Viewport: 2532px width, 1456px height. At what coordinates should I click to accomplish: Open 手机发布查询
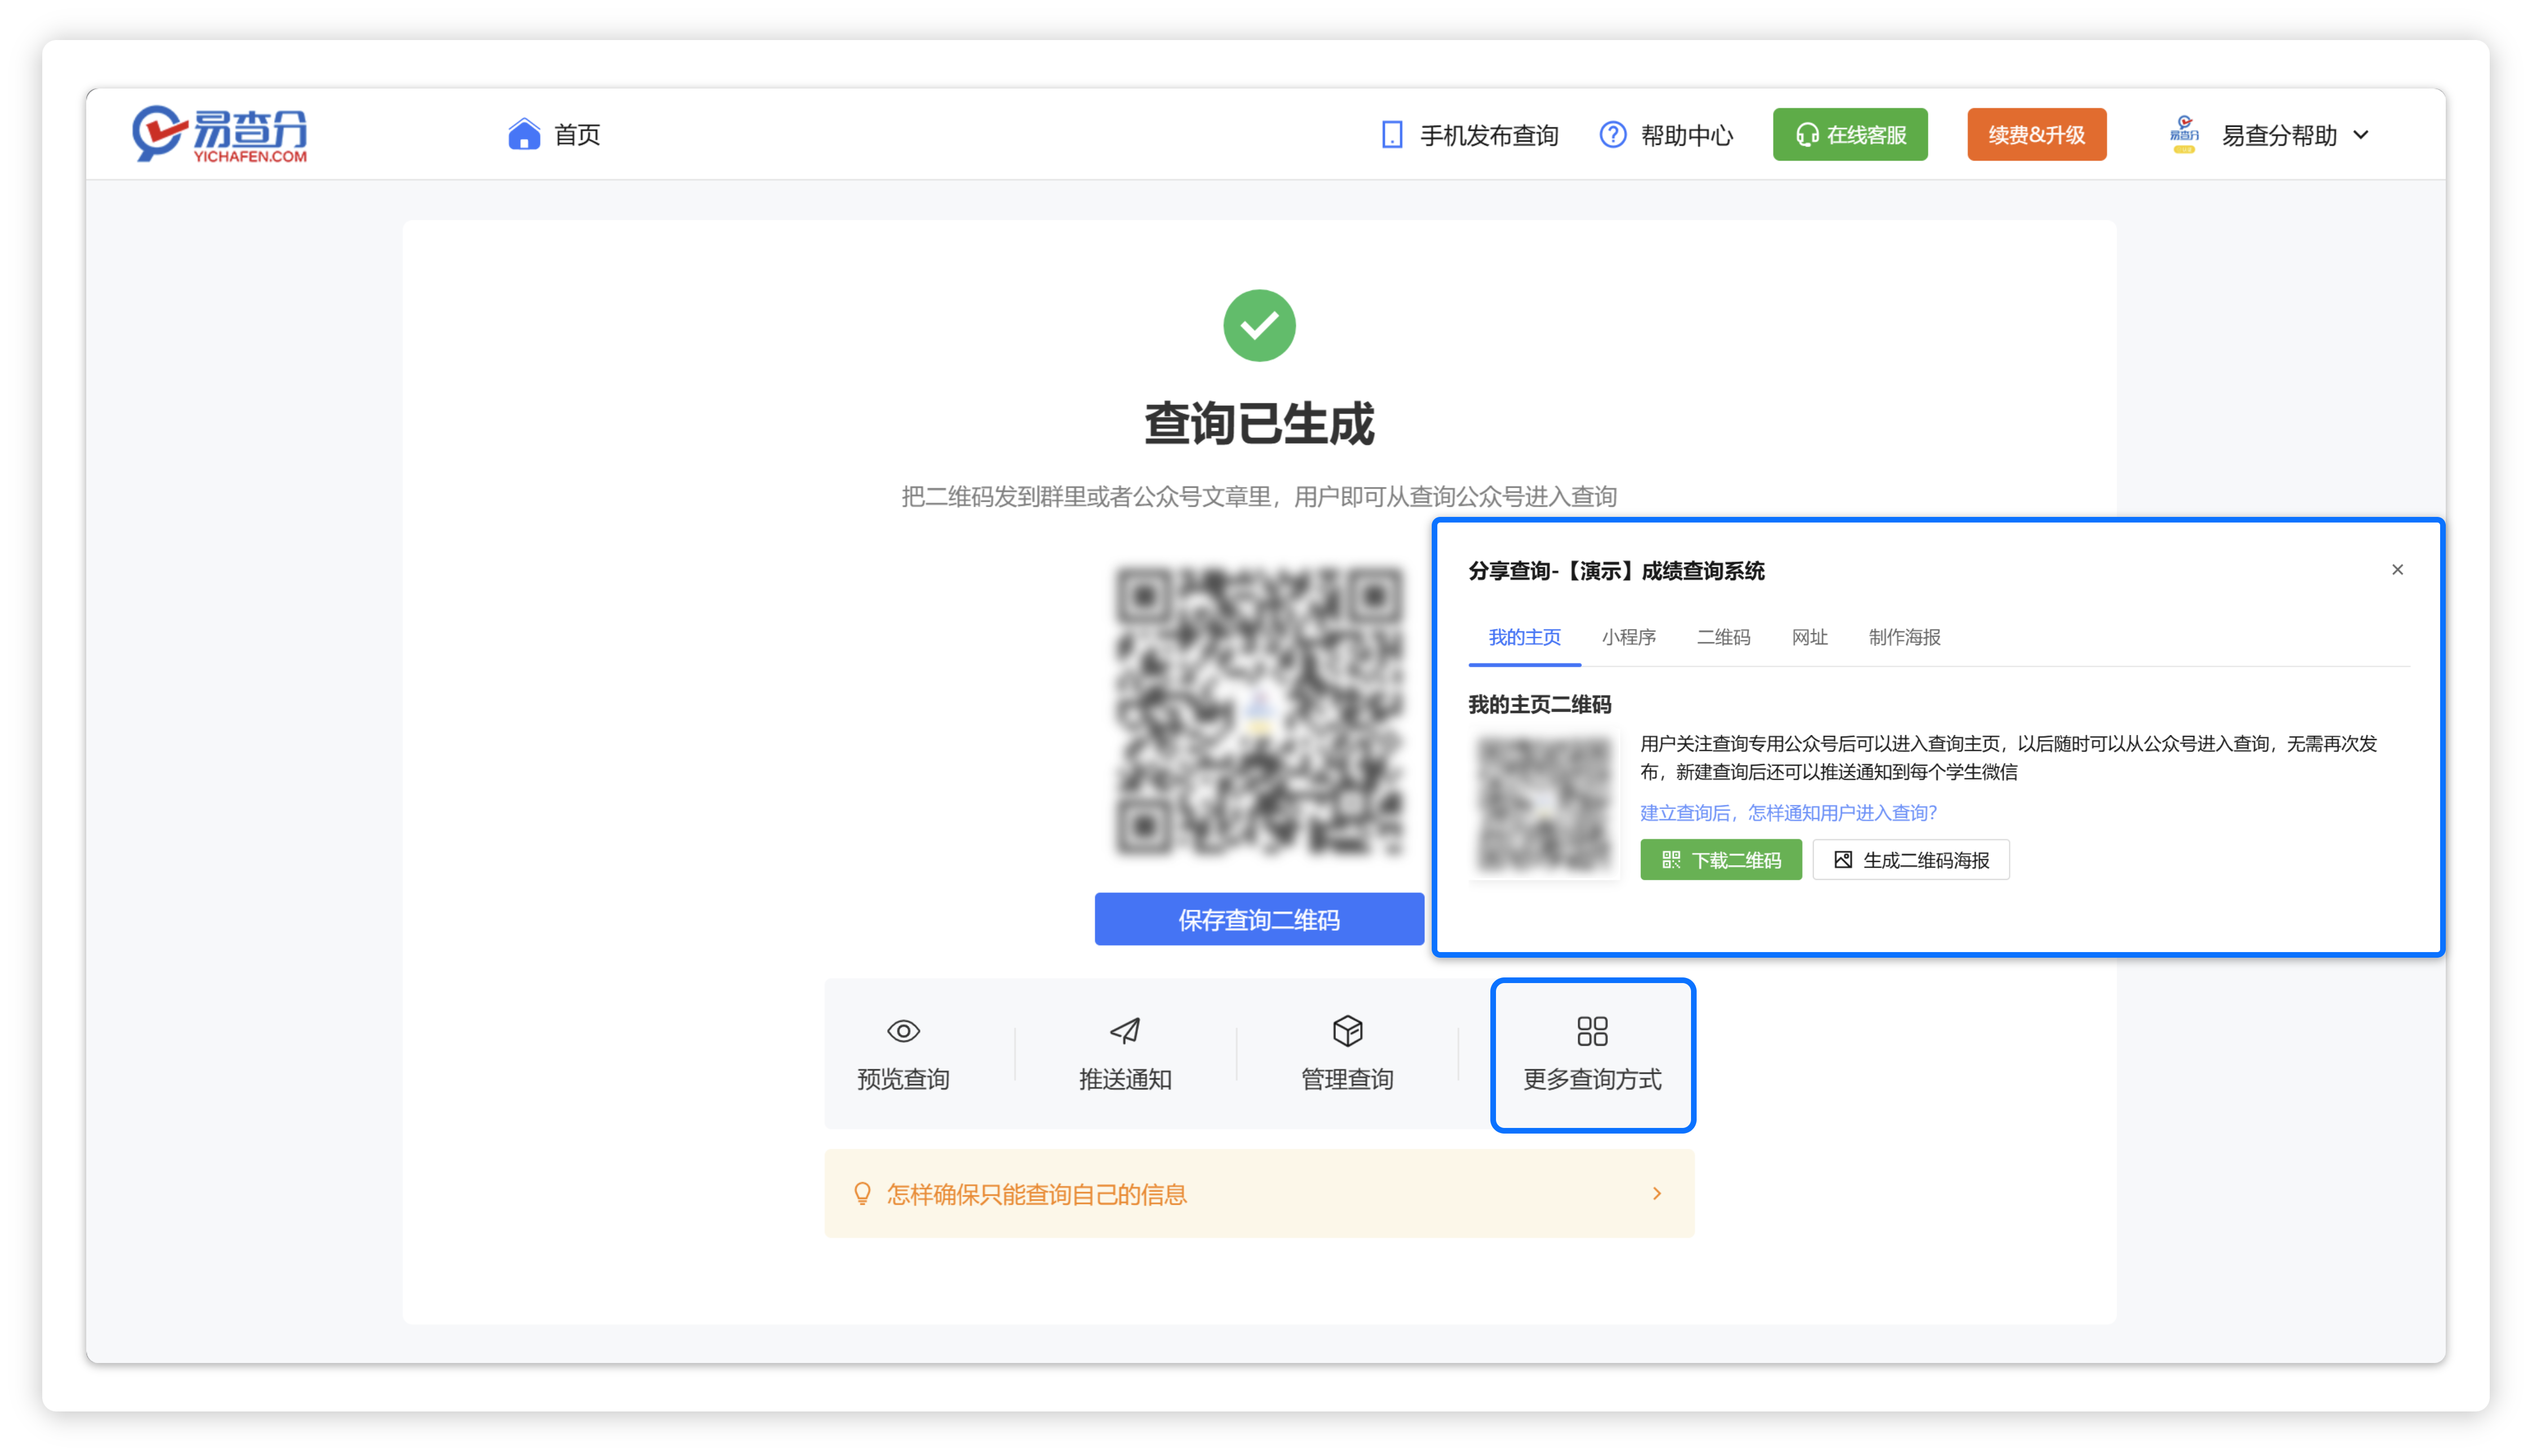1488,135
